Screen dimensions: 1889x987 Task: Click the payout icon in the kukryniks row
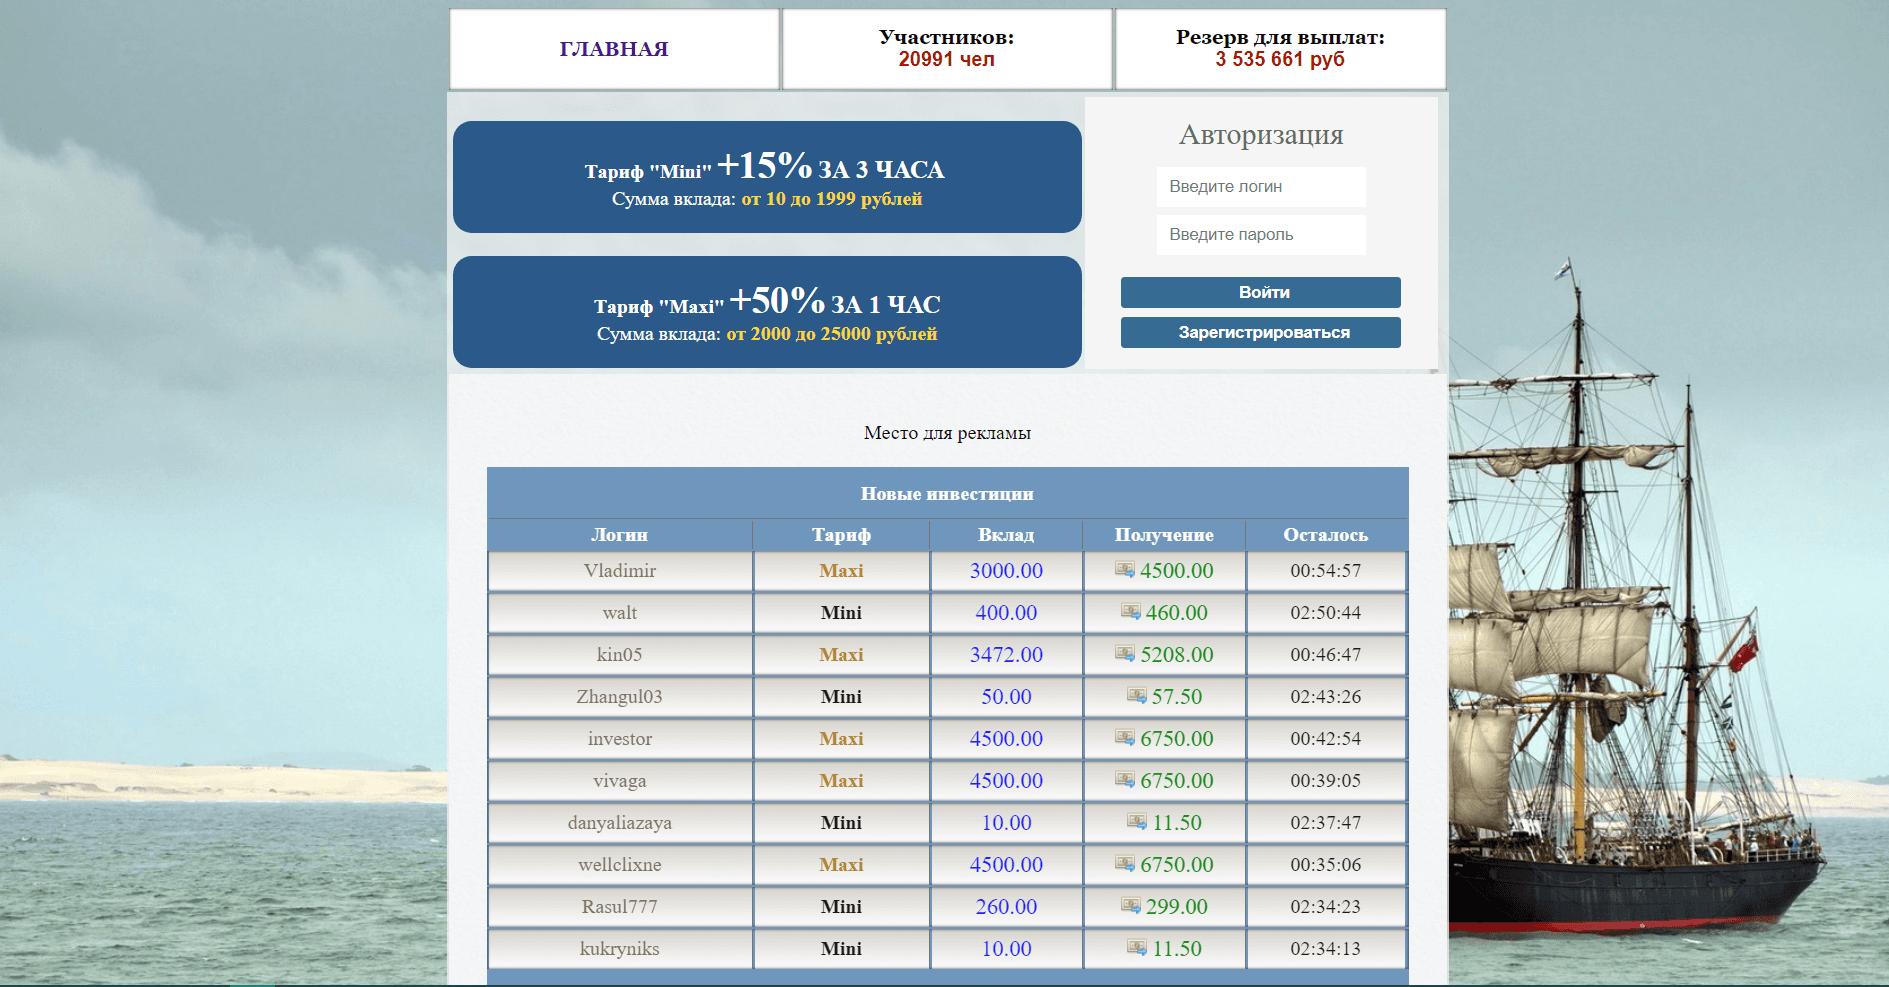click(1137, 948)
